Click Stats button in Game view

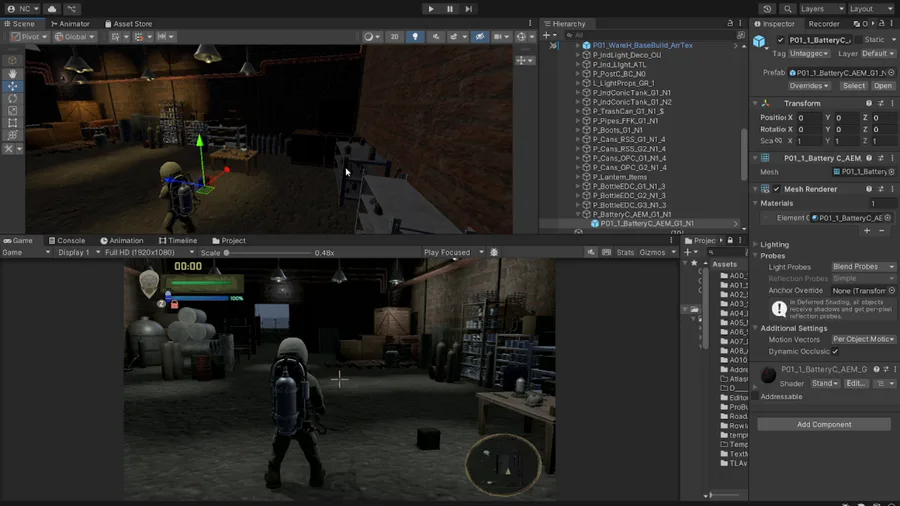[x=625, y=252]
